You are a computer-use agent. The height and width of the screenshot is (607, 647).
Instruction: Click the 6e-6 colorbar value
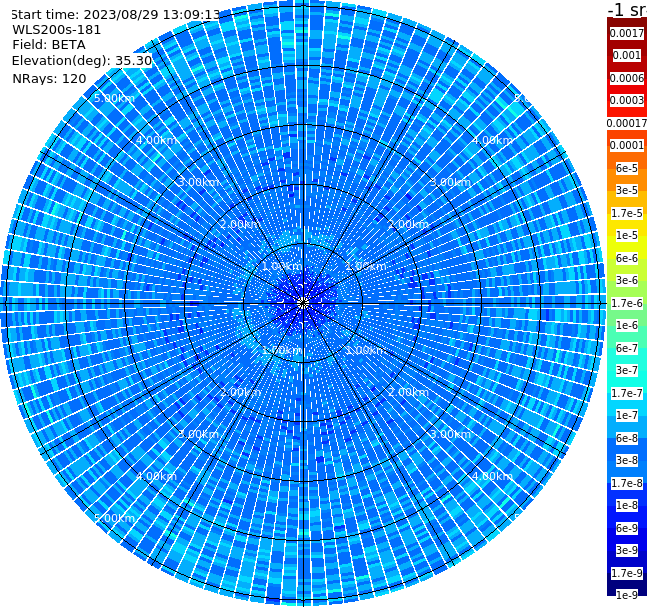626,258
